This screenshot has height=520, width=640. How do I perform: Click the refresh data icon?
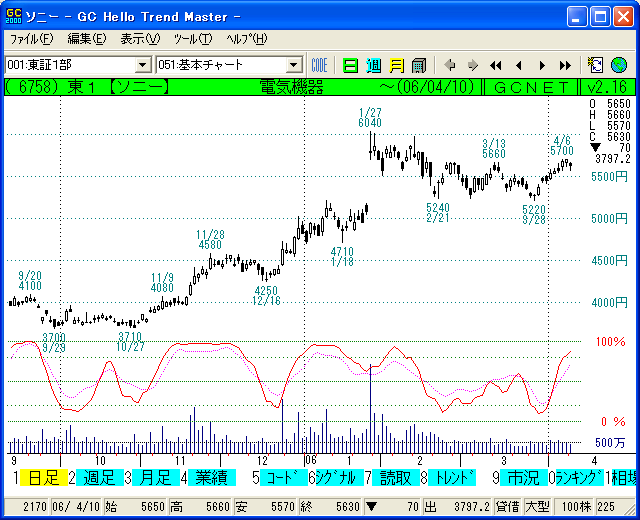click(596, 65)
